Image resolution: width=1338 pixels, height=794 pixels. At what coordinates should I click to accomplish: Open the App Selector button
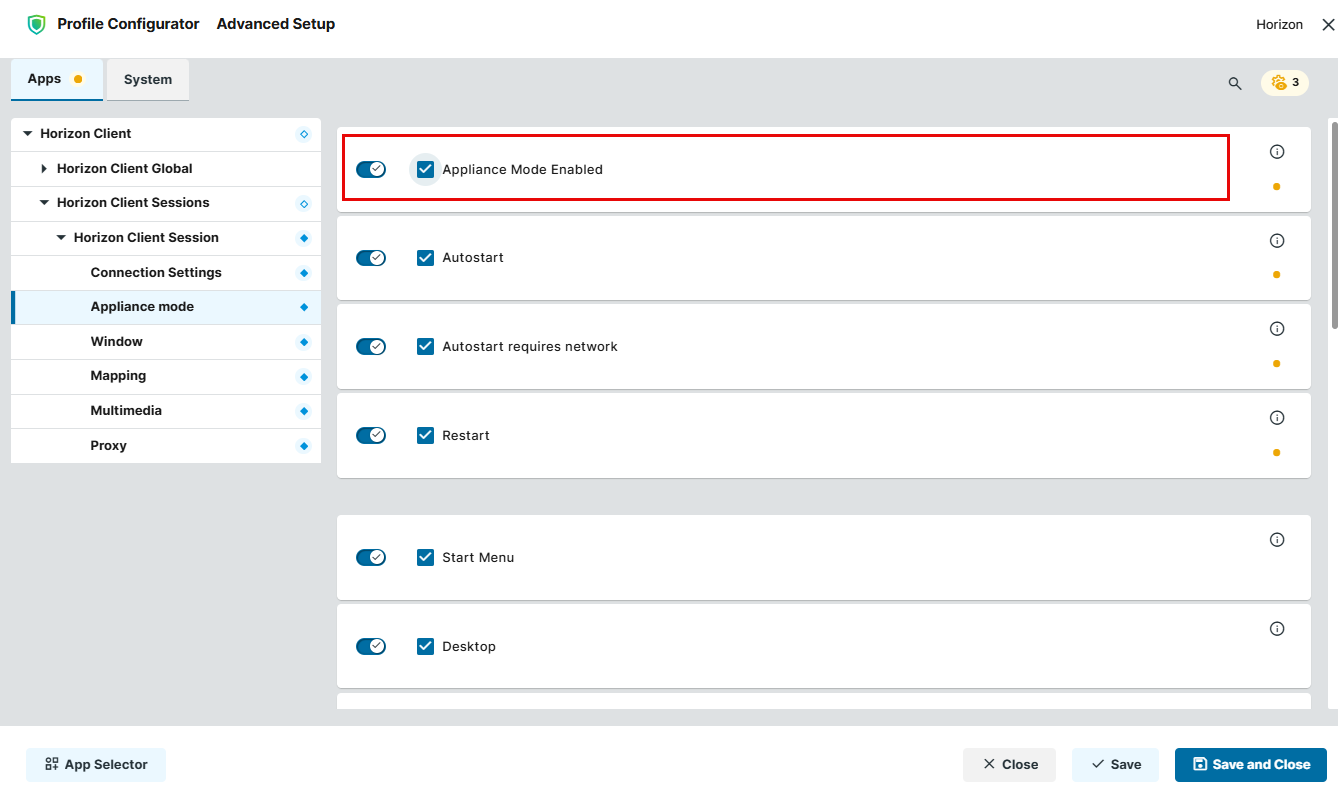[x=96, y=765]
